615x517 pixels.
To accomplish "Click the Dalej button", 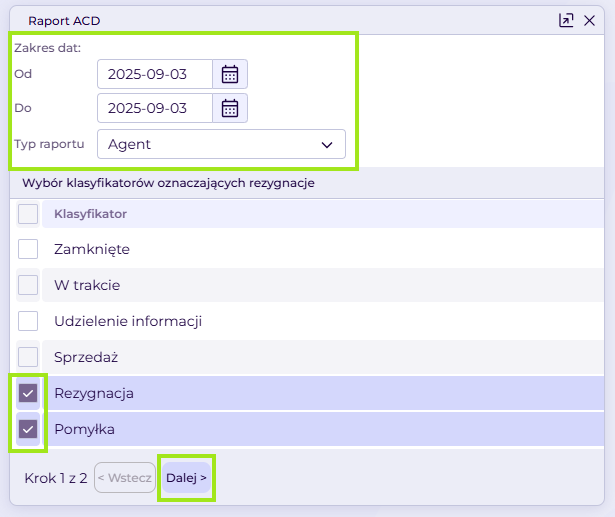I will point(186,478).
